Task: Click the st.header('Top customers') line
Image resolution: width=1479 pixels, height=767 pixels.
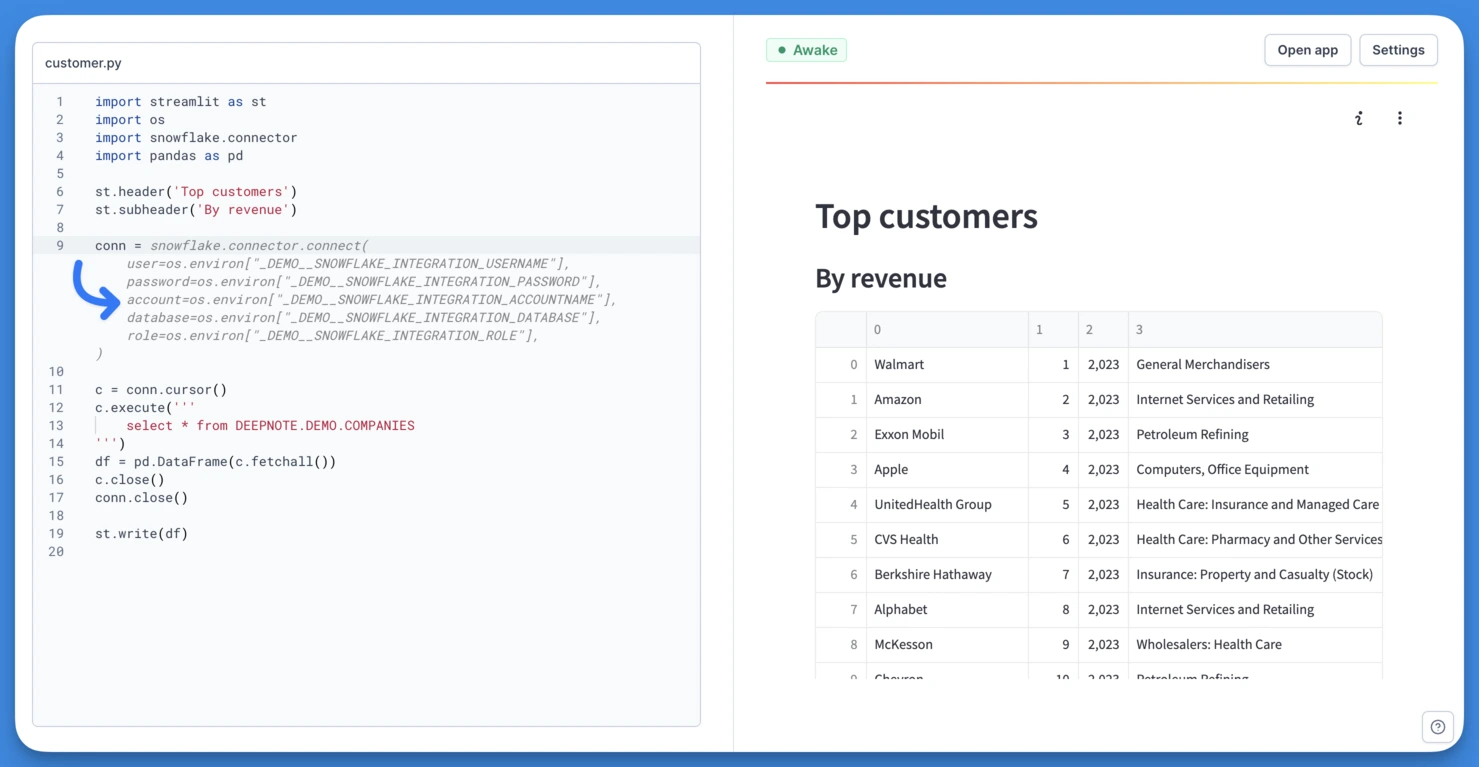Action: point(196,191)
